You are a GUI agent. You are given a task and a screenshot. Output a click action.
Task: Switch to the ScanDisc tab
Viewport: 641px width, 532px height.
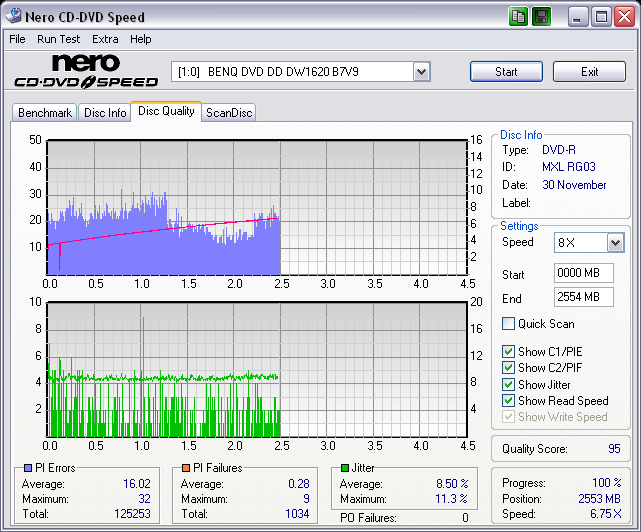[x=229, y=113]
